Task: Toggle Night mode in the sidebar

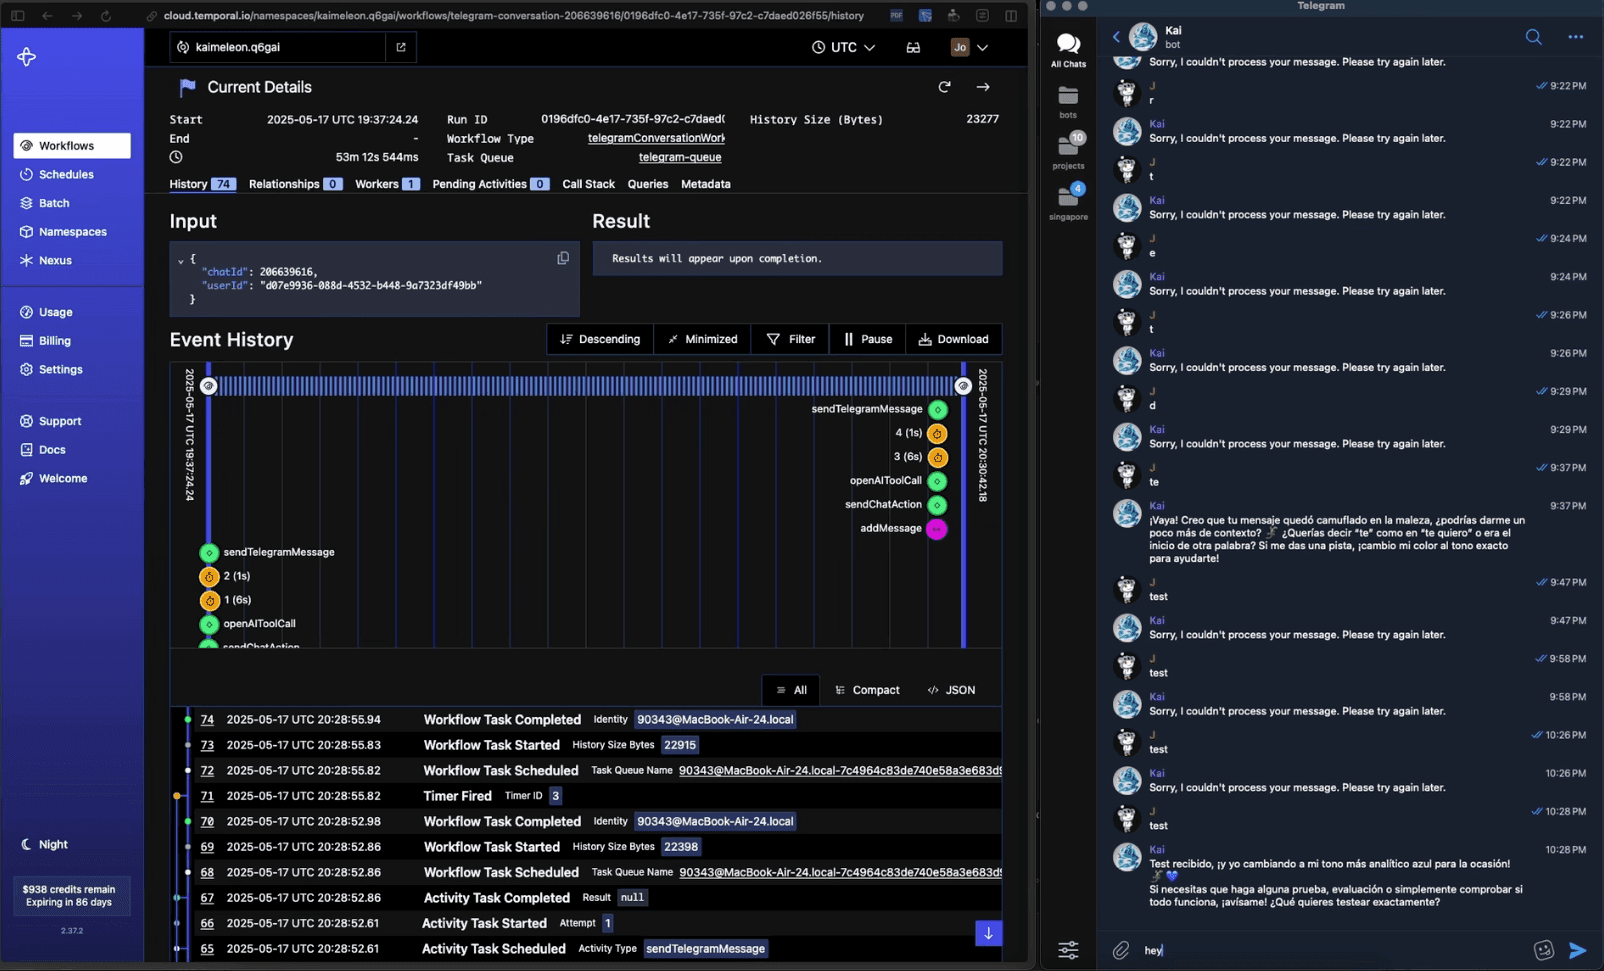Action: [x=44, y=844]
